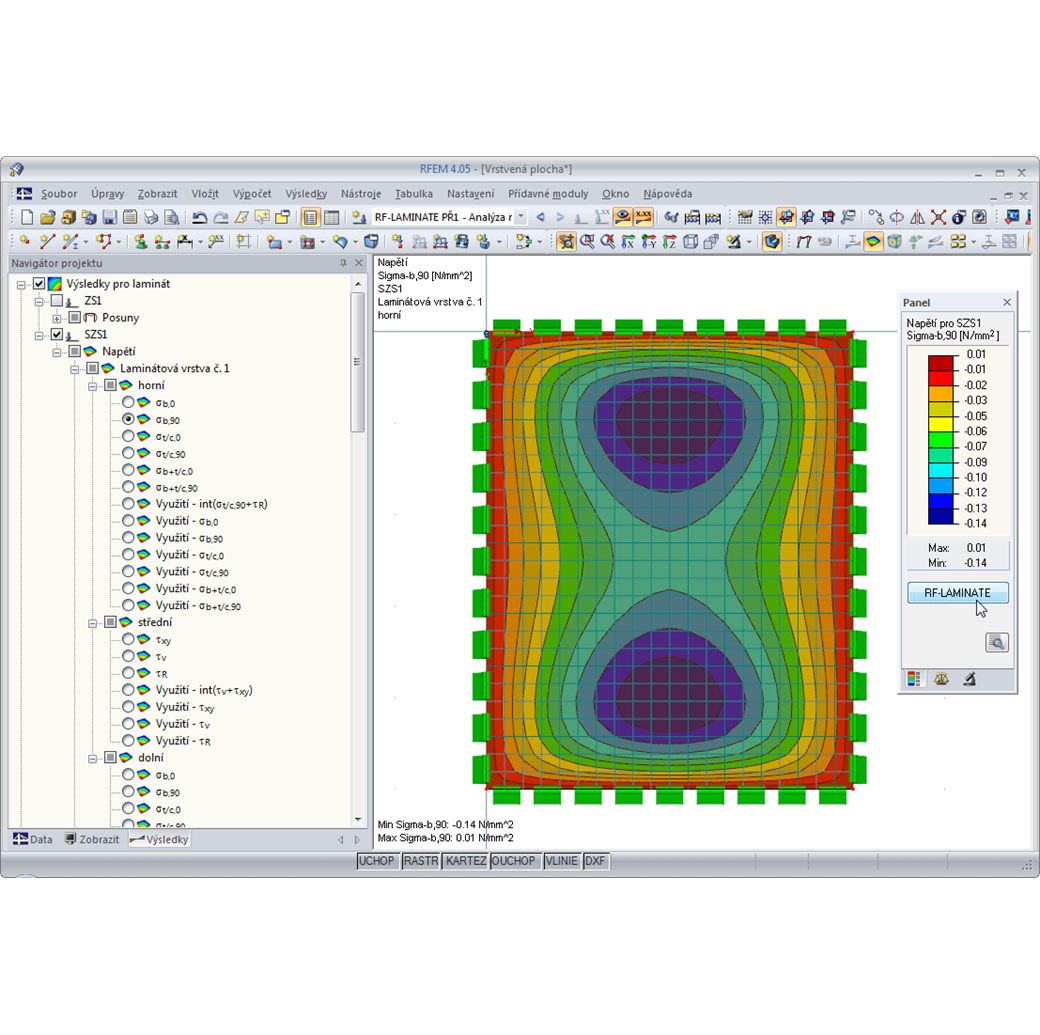Toggle the OUCHOP status bar button
The width and height of the screenshot is (1040, 1035).
(x=514, y=861)
